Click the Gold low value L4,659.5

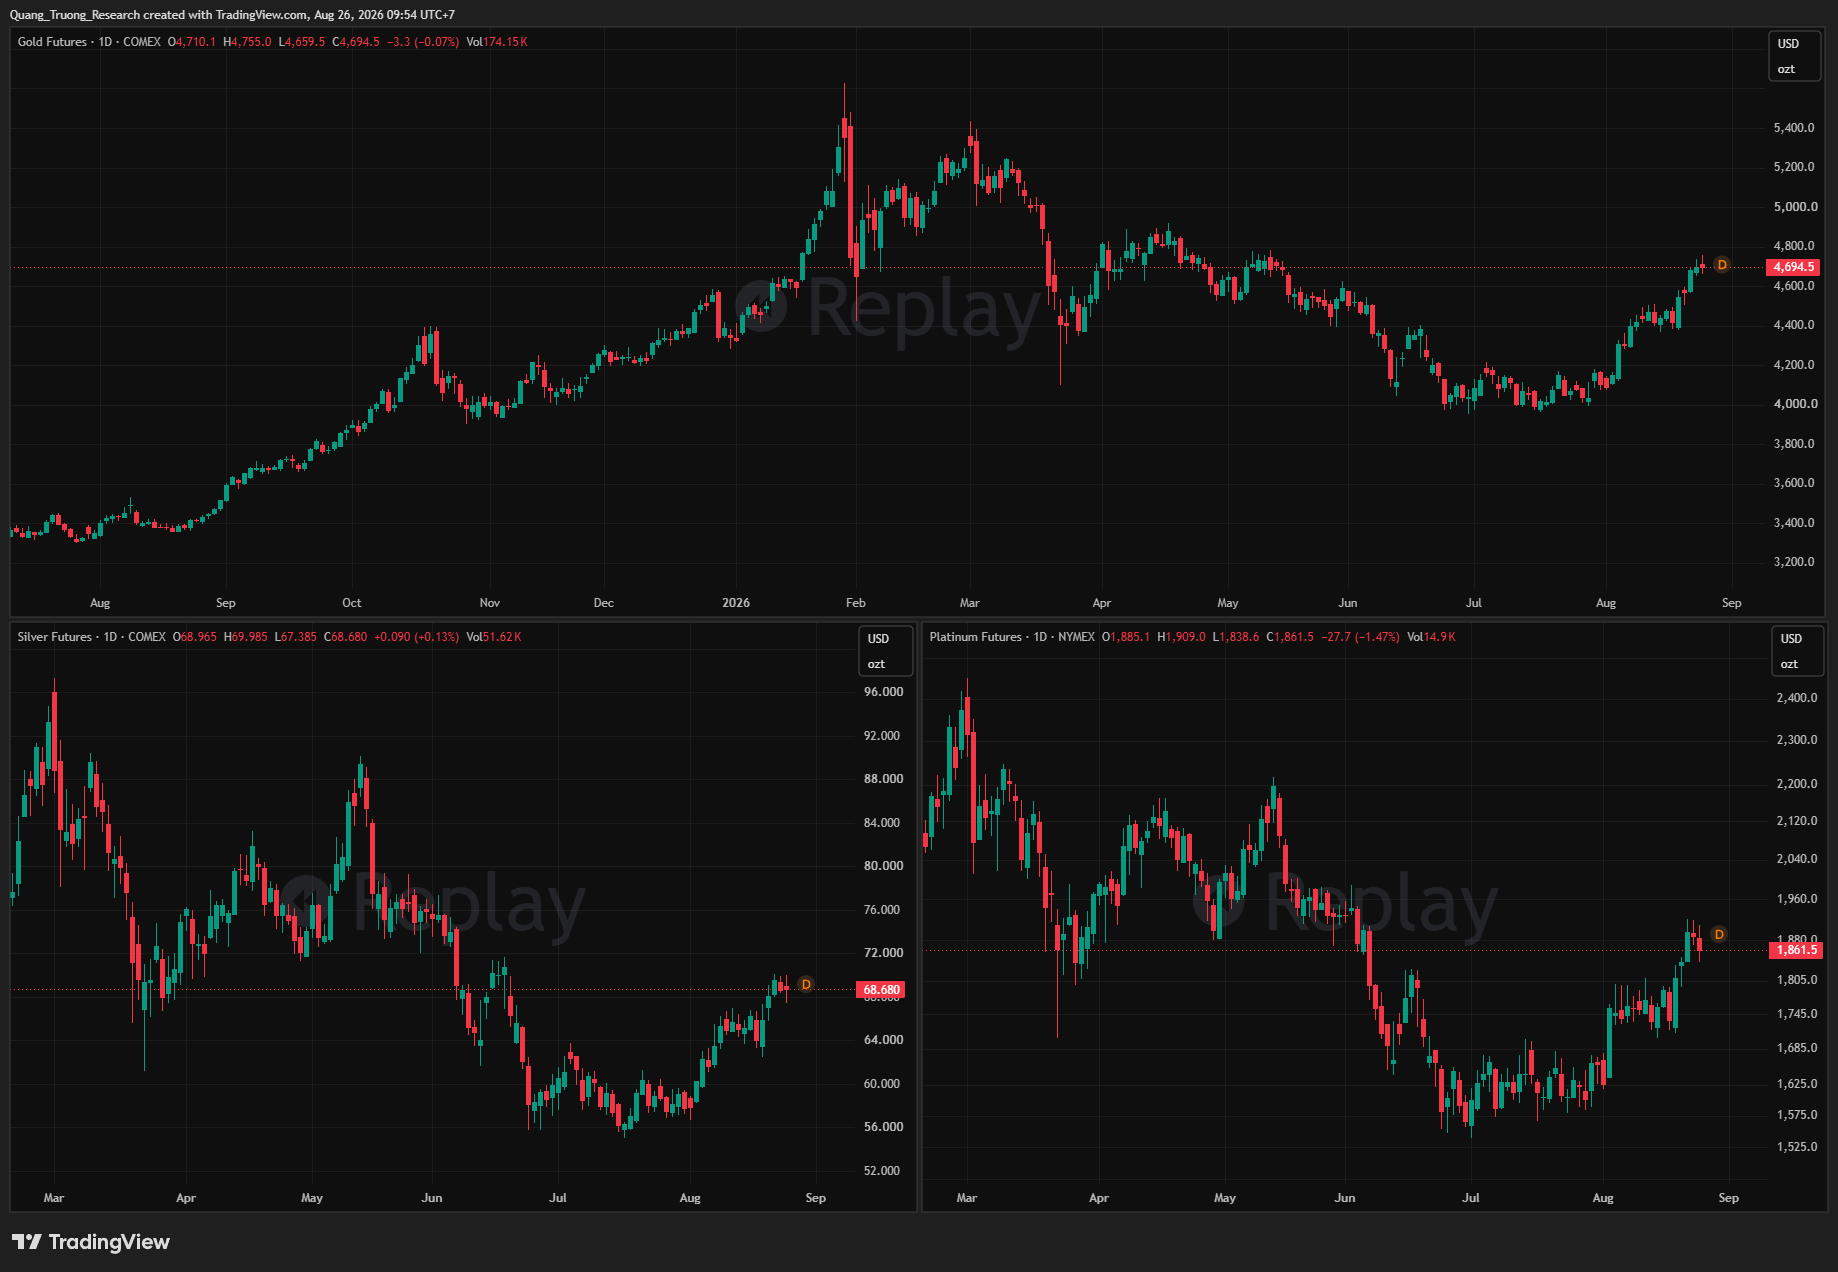click(302, 42)
